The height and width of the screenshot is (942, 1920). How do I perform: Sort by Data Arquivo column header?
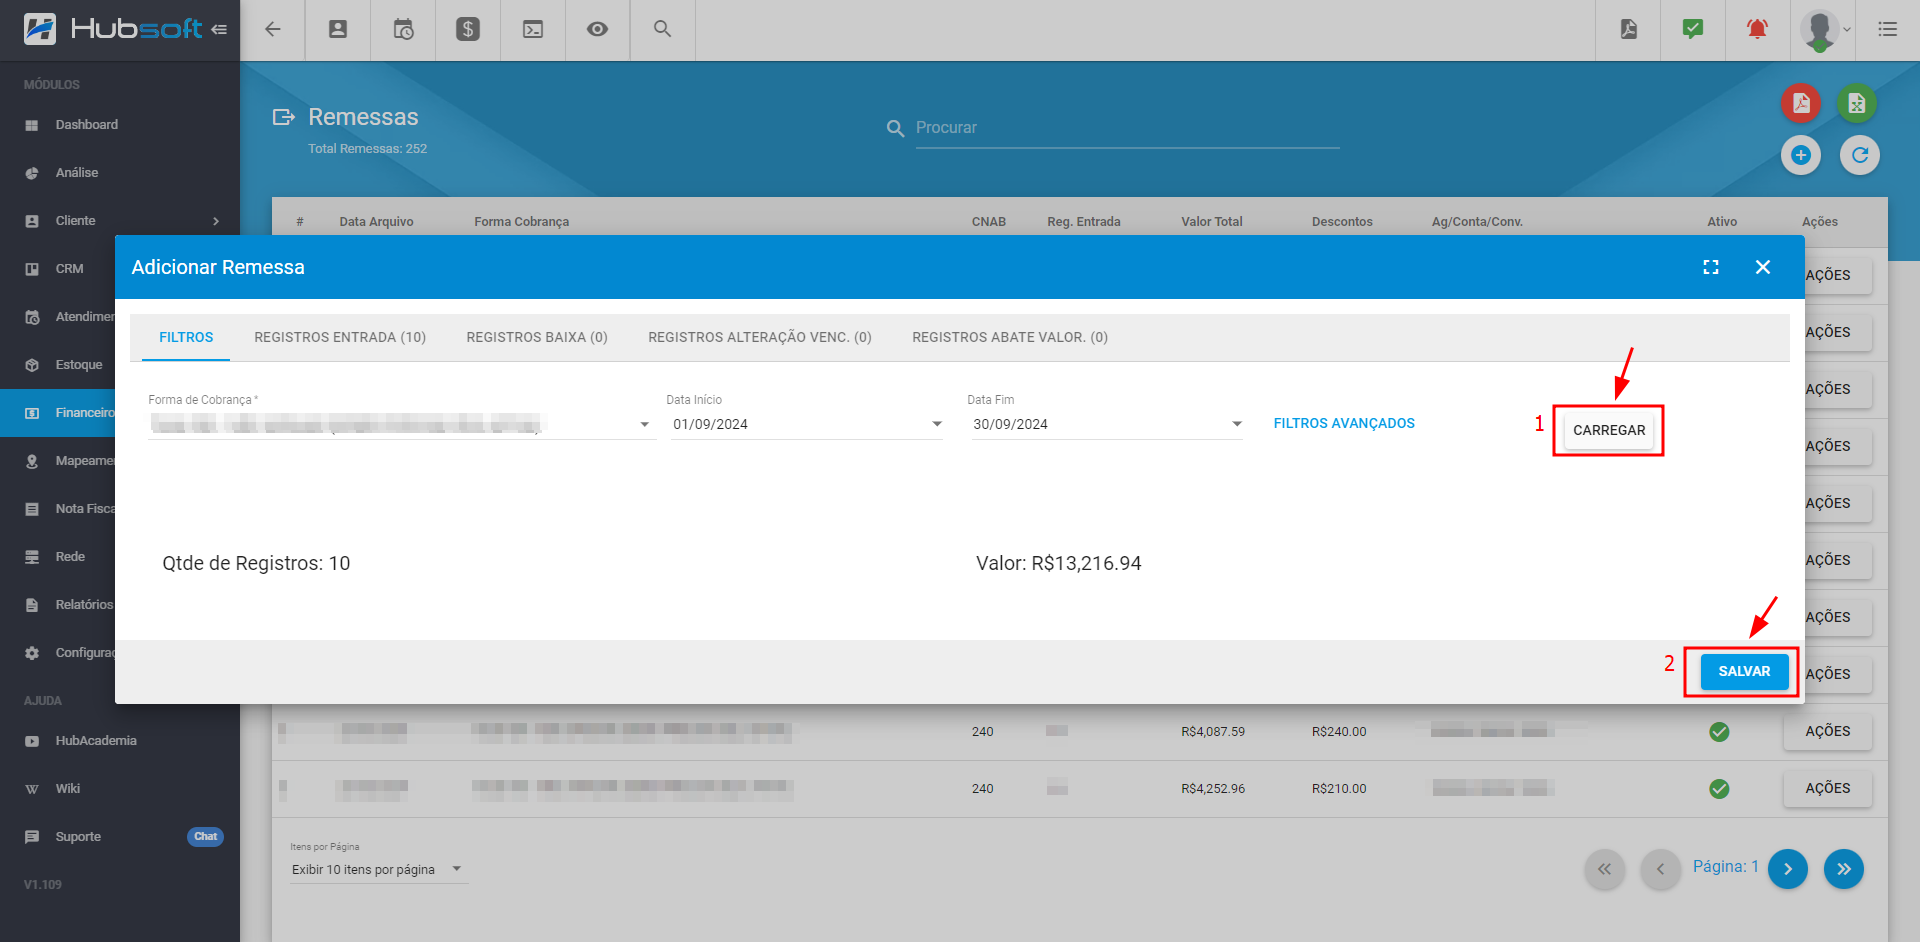[x=376, y=222]
